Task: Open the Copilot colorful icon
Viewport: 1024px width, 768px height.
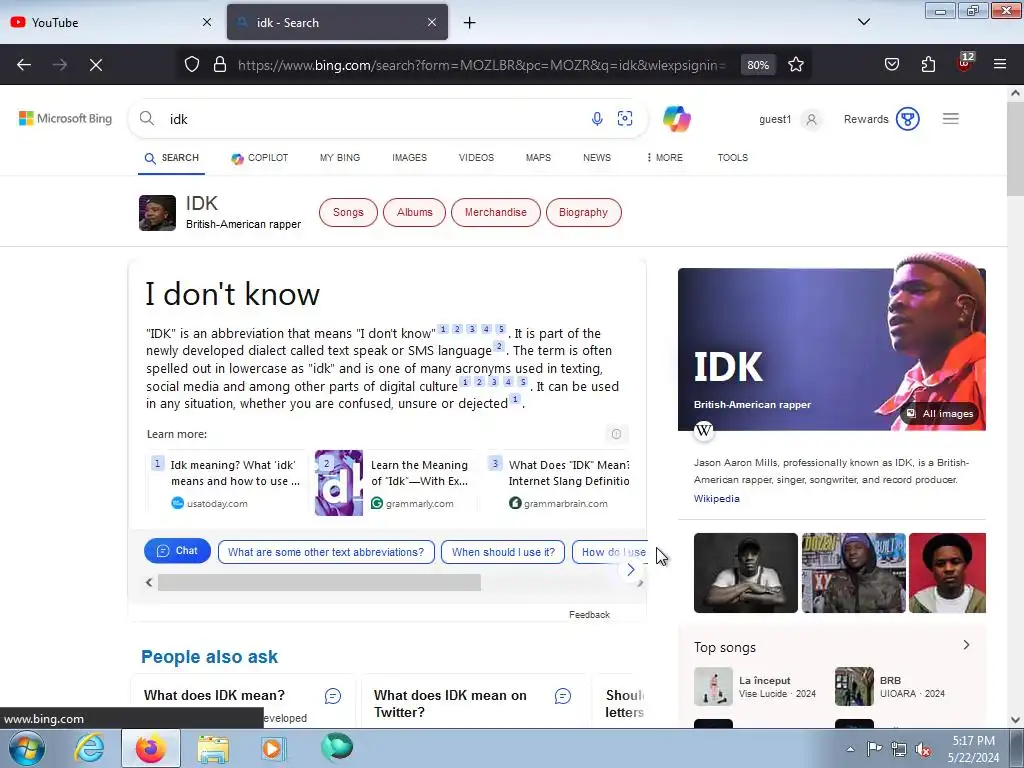Action: [677, 119]
